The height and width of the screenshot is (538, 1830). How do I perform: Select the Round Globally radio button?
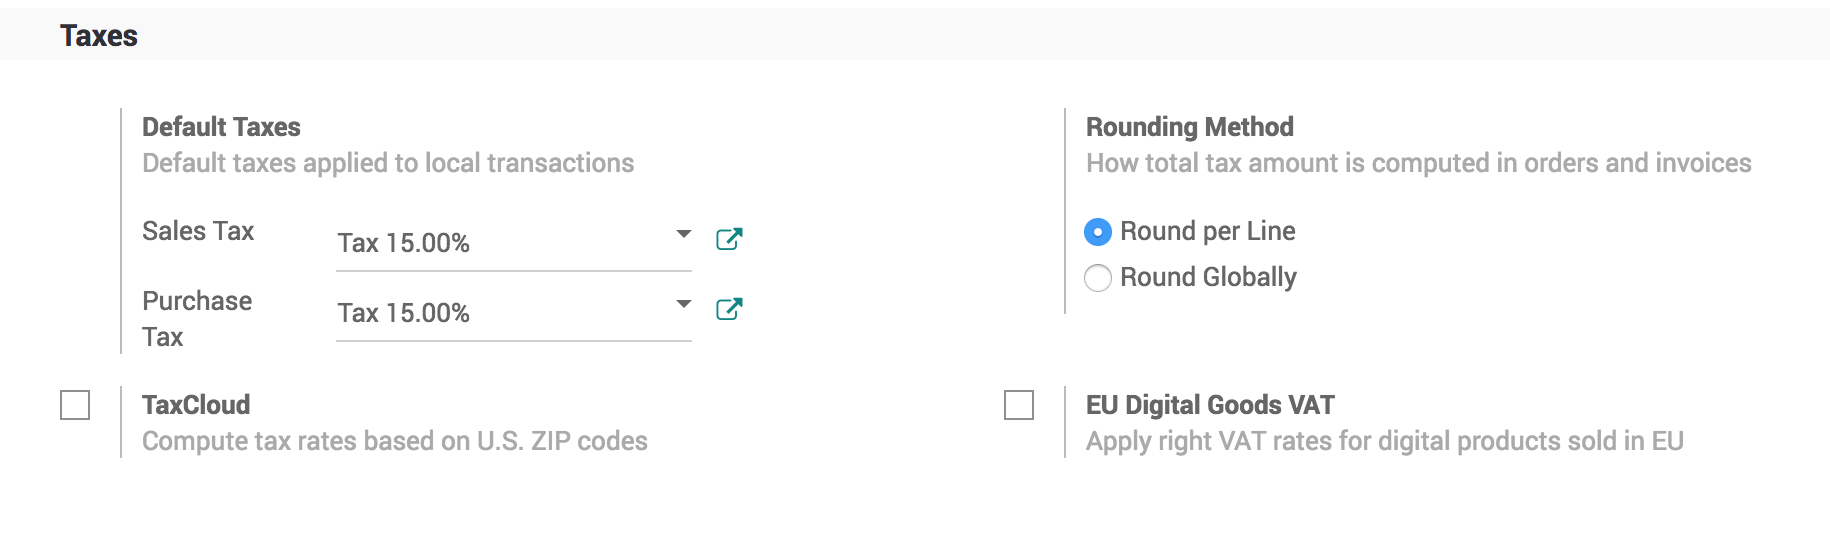click(1098, 278)
